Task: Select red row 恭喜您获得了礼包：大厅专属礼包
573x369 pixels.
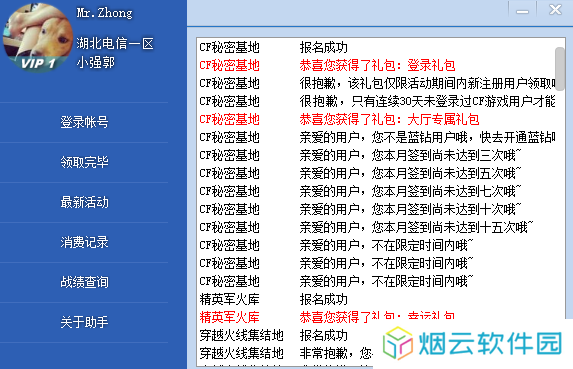Action: (x=377, y=119)
